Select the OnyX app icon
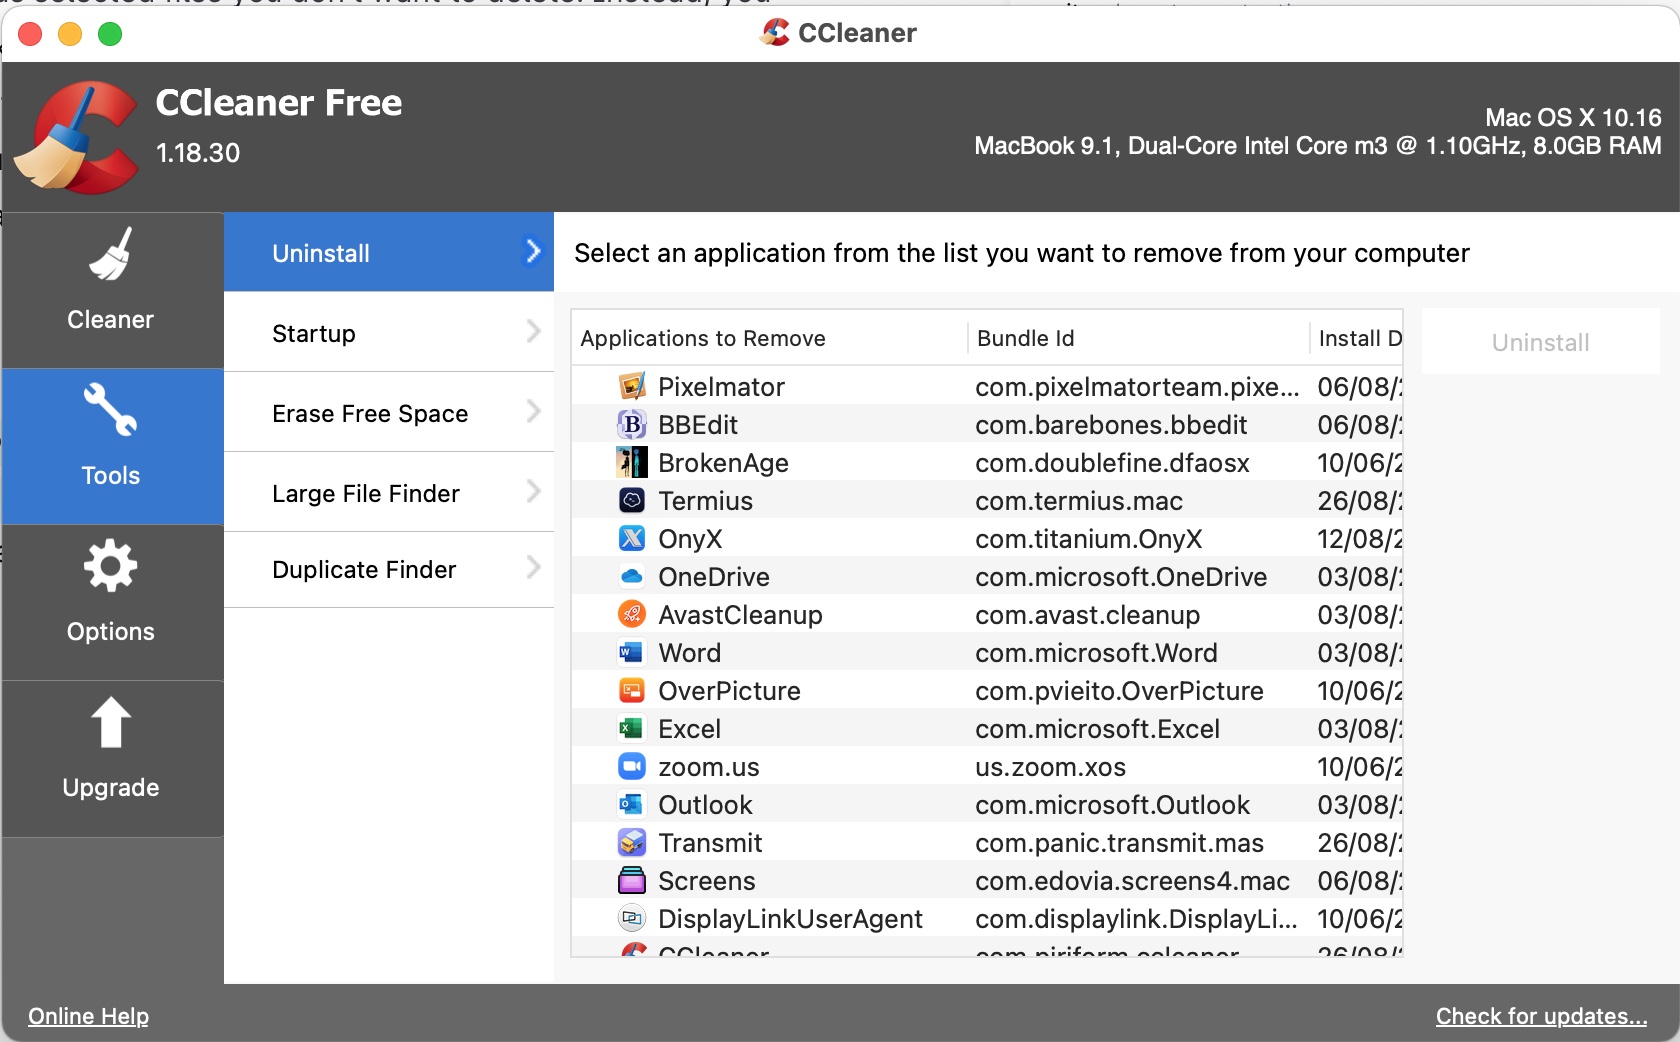Viewport: 1680px width, 1042px height. tap(632, 538)
